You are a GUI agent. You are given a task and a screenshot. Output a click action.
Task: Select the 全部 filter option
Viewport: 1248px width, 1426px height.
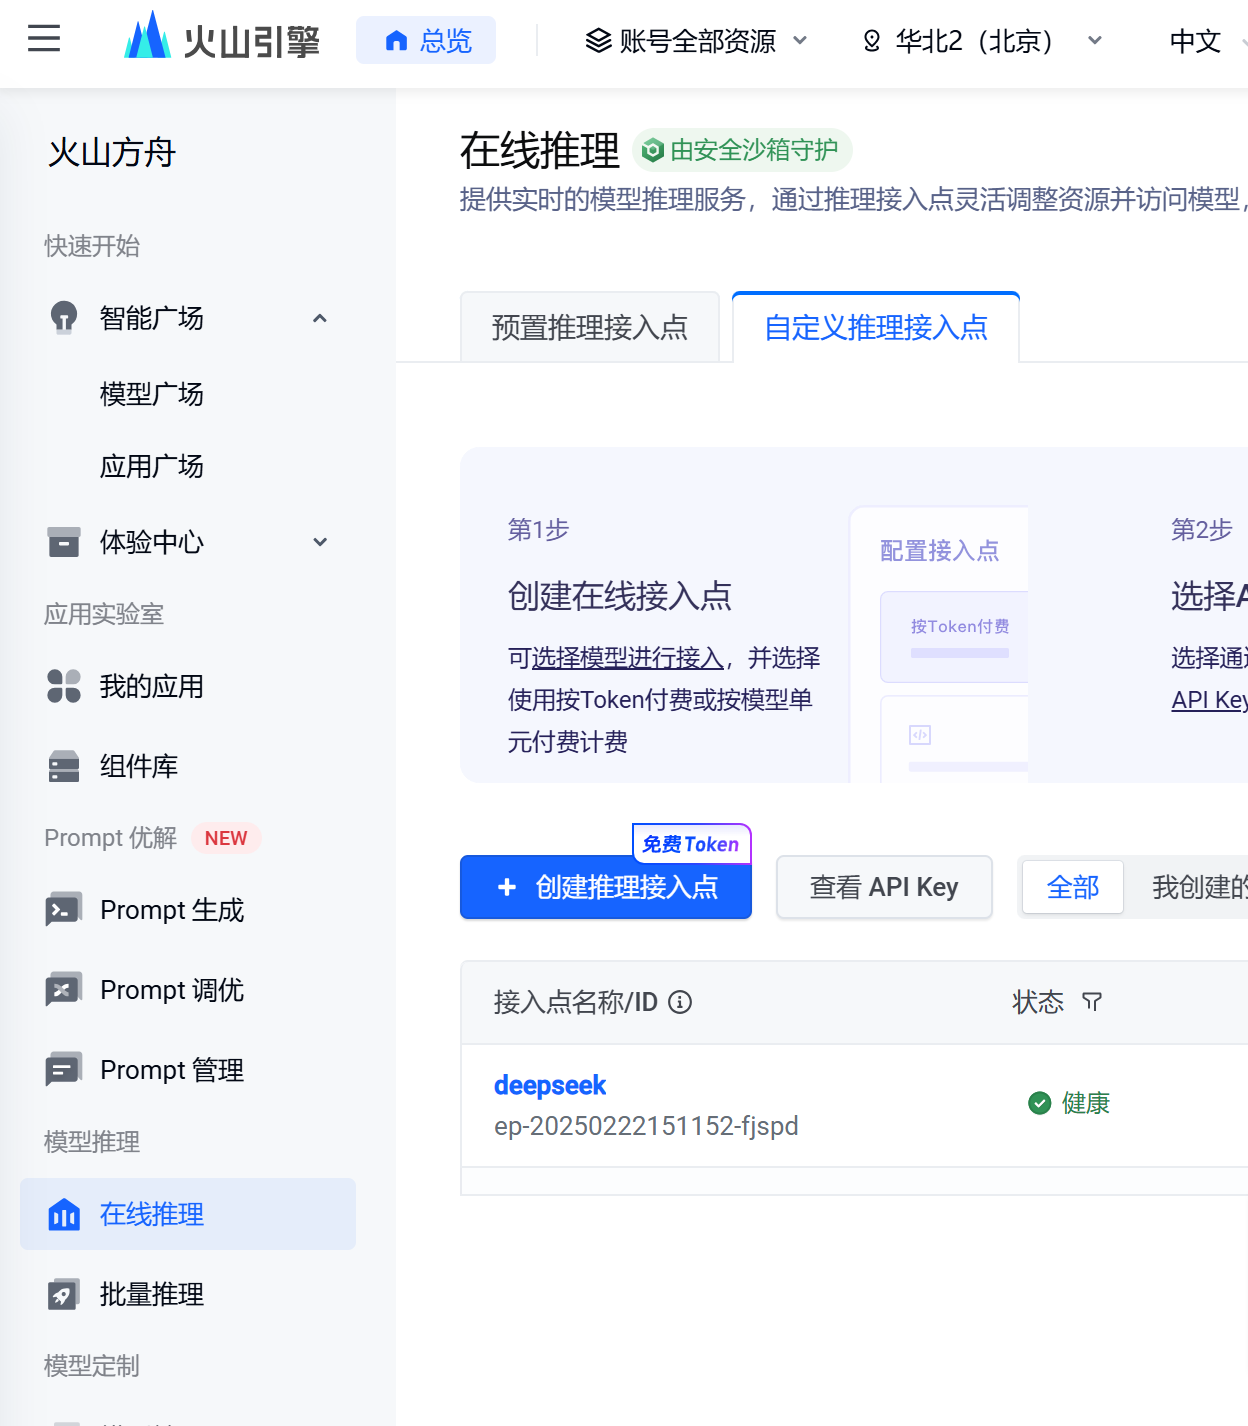[1073, 887]
